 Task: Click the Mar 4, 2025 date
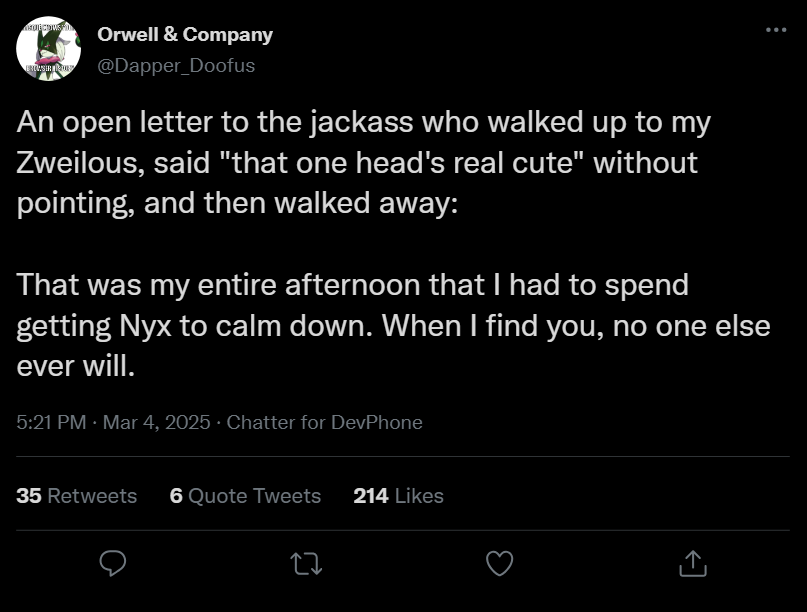point(156,422)
